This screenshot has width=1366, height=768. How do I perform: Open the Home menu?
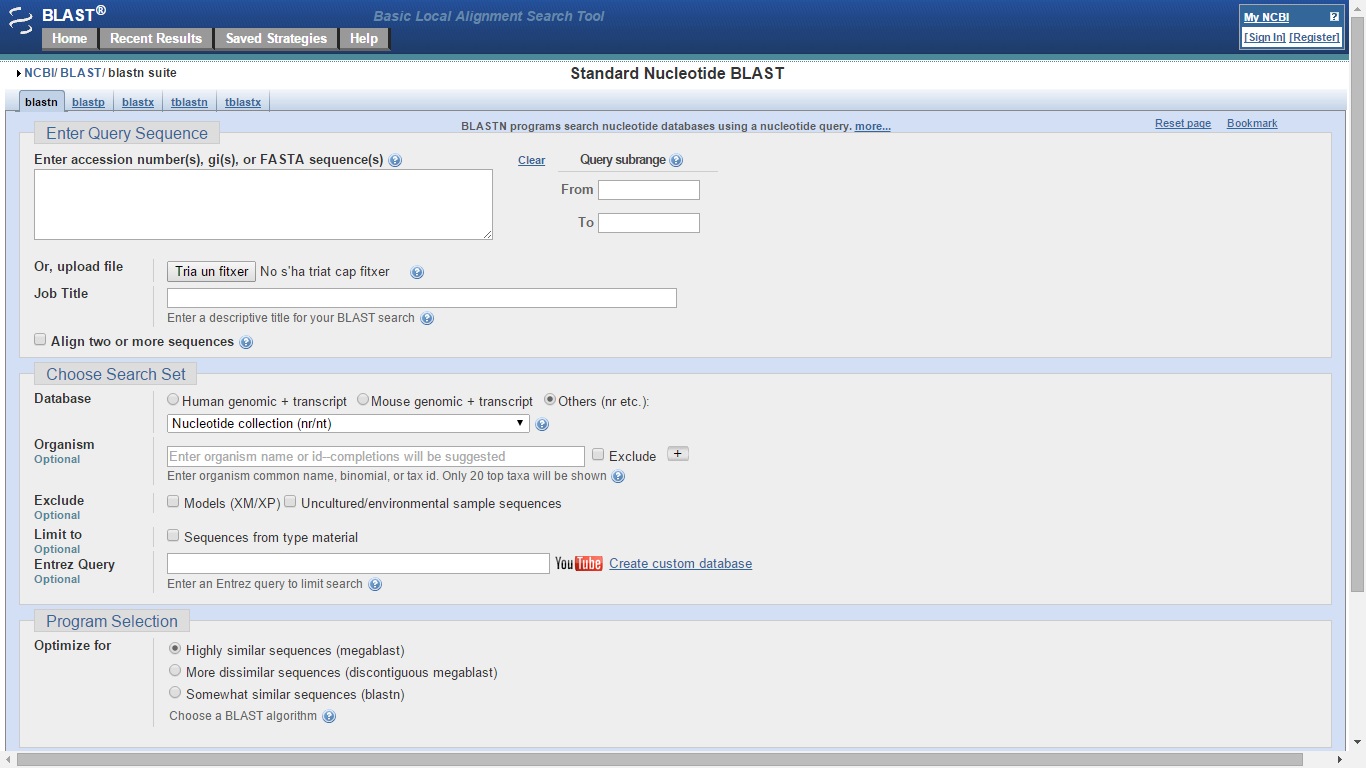click(x=69, y=39)
